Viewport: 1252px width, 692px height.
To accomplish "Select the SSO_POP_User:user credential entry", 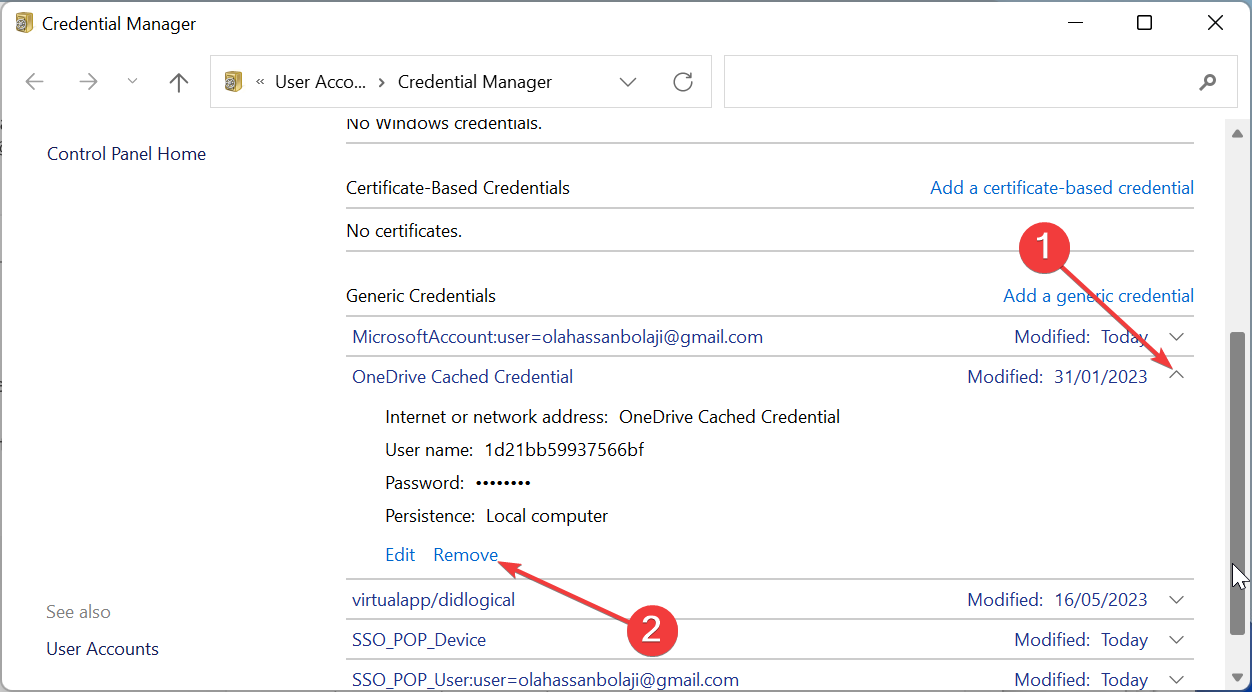I will pos(545,680).
